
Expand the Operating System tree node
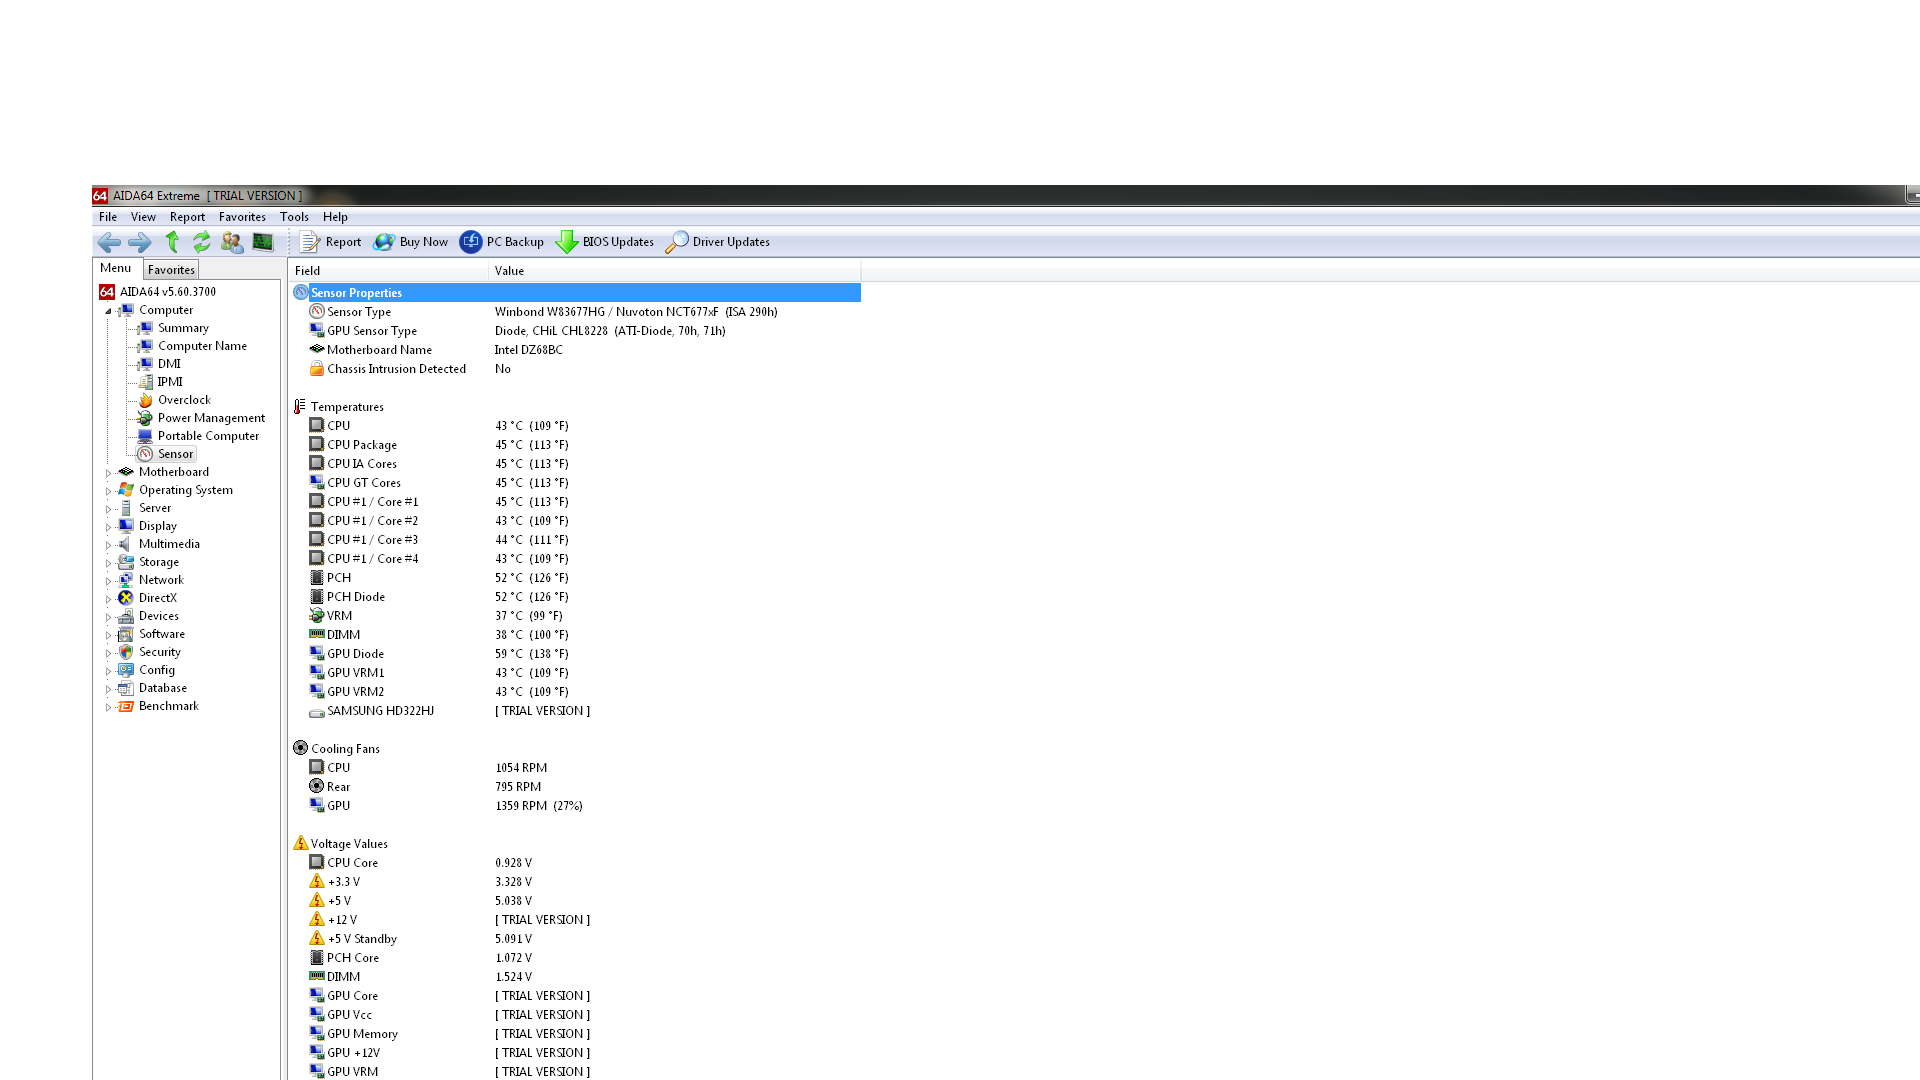point(109,491)
